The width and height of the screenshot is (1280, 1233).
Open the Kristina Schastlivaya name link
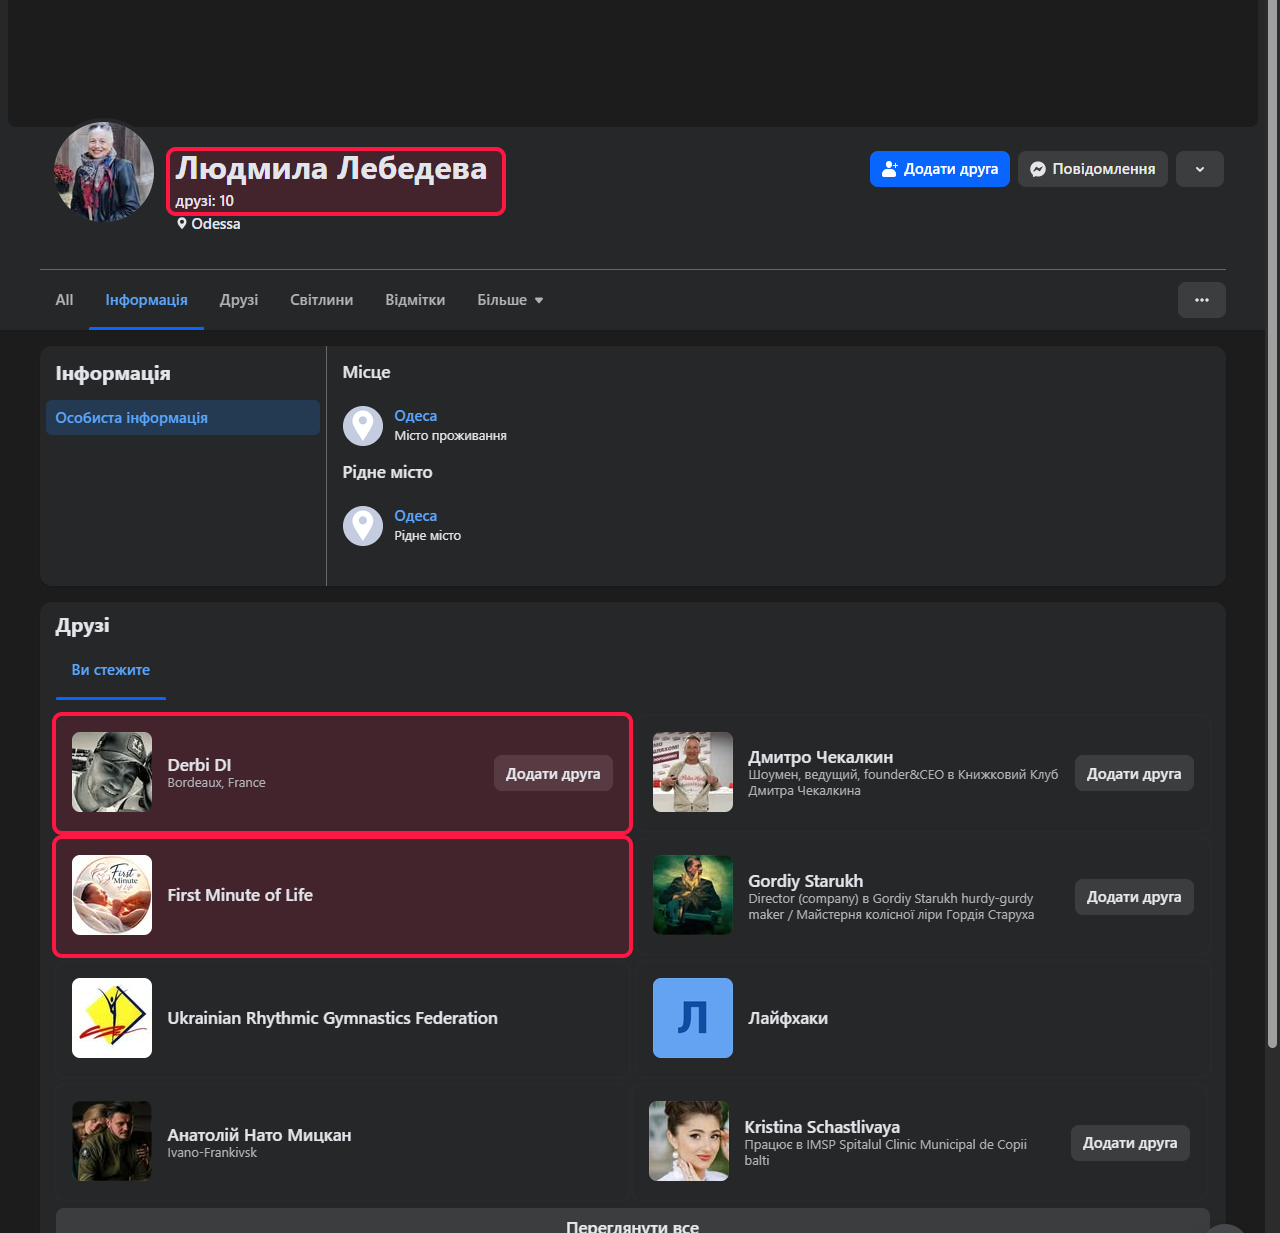[x=822, y=1127]
